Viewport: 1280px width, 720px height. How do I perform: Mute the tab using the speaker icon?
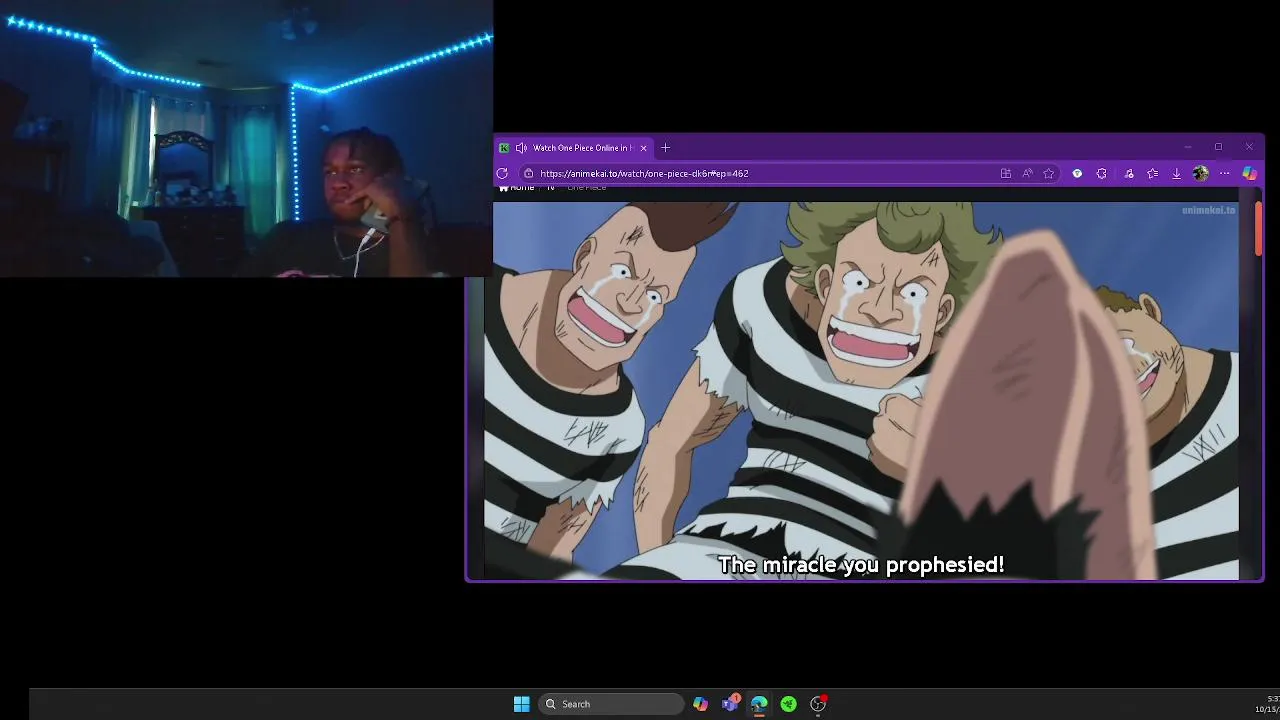click(x=521, y=148)
